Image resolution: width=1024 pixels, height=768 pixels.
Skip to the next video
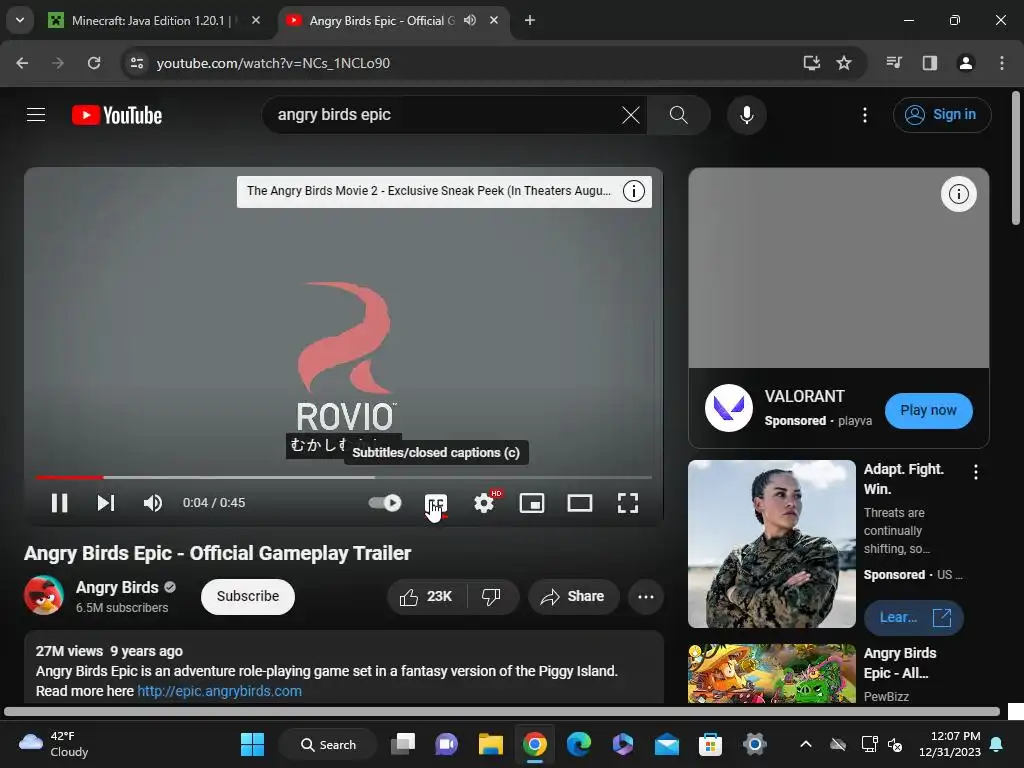[x=106, y=503]
